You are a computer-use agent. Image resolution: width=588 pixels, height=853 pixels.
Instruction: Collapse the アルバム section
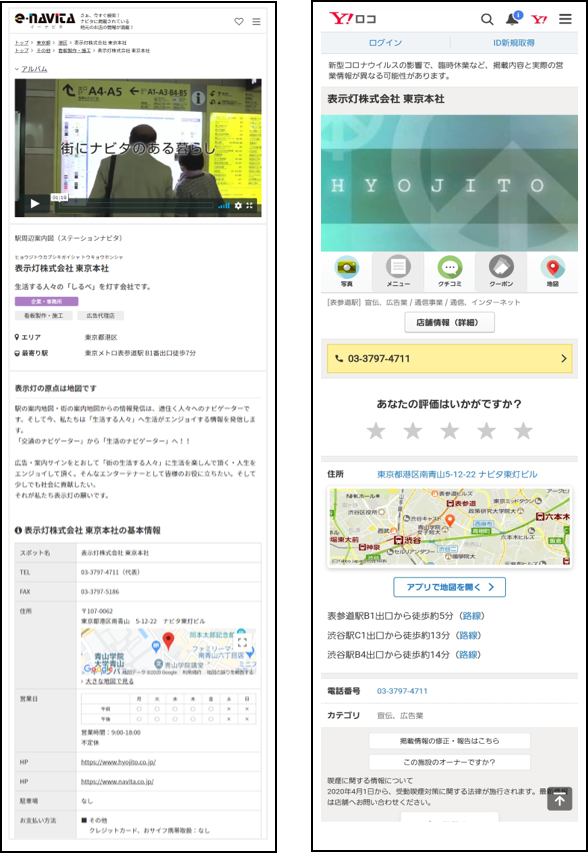[x=31, y=69]
